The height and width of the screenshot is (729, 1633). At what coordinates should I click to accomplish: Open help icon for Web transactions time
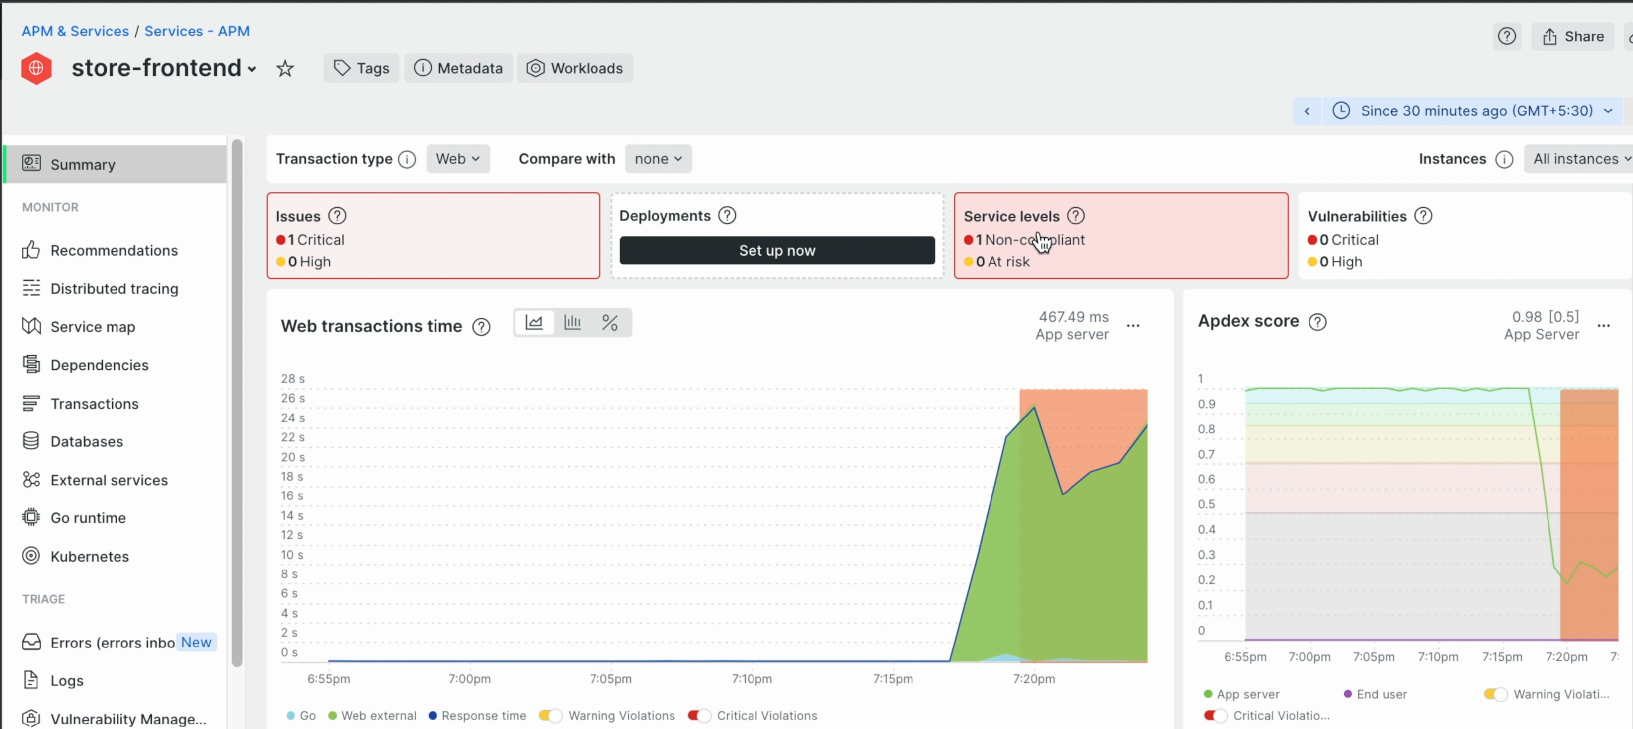[x=481, y=327]
